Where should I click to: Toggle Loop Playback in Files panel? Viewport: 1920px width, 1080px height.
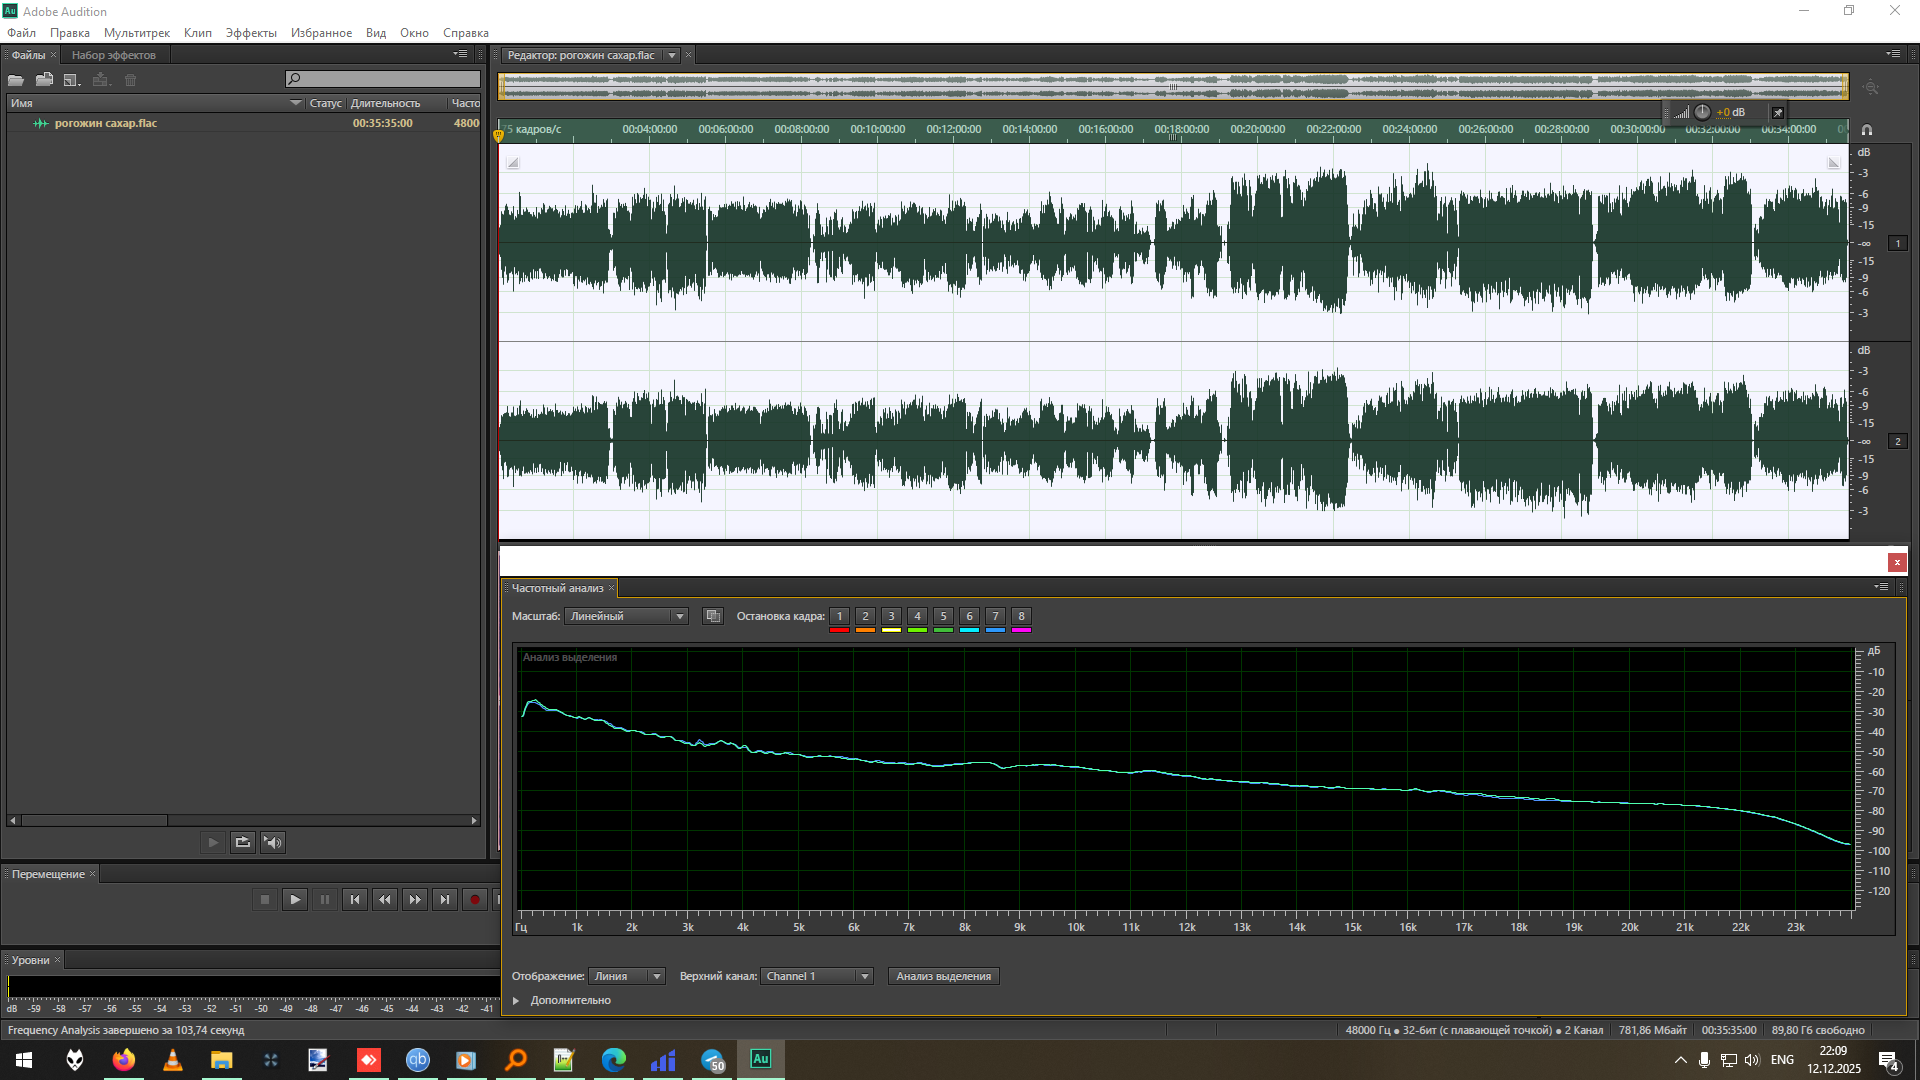pos(242,843)
